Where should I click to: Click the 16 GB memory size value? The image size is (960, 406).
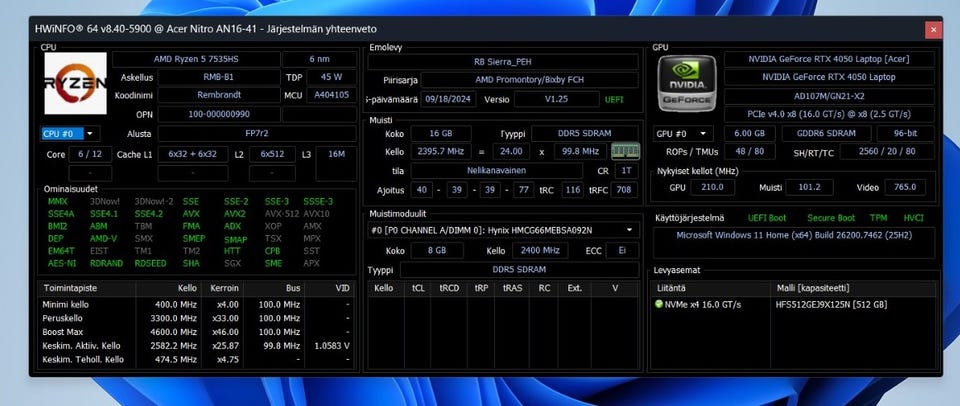tap(441, 133)
